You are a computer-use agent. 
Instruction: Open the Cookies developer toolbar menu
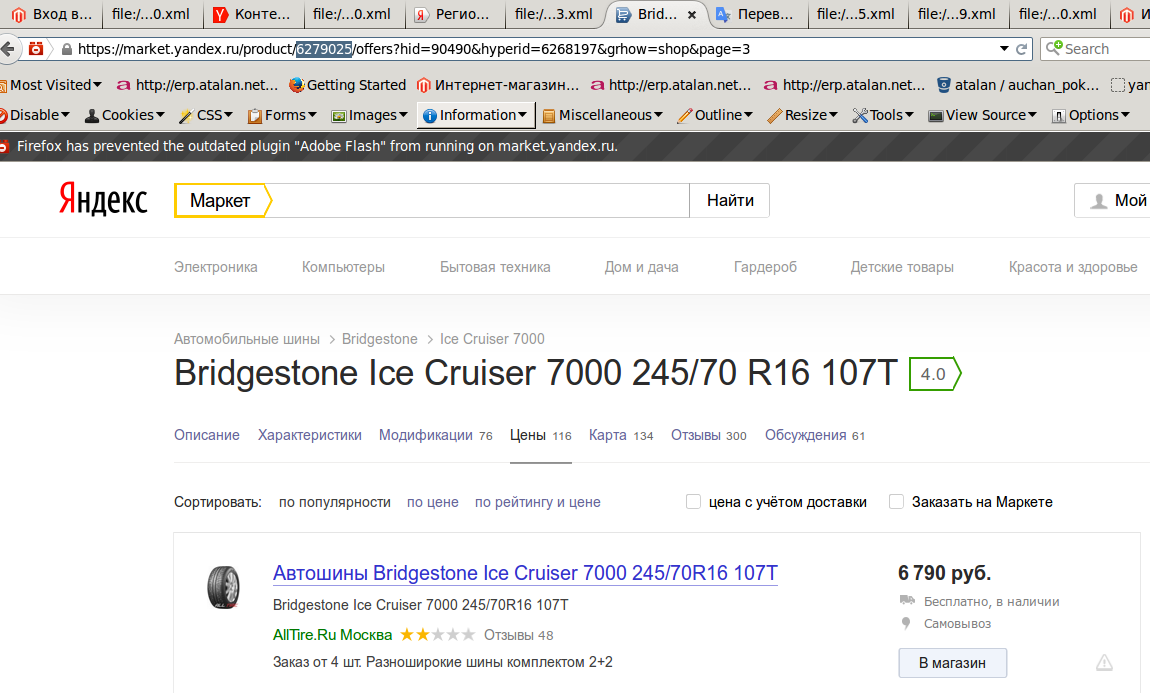[125, 115]
